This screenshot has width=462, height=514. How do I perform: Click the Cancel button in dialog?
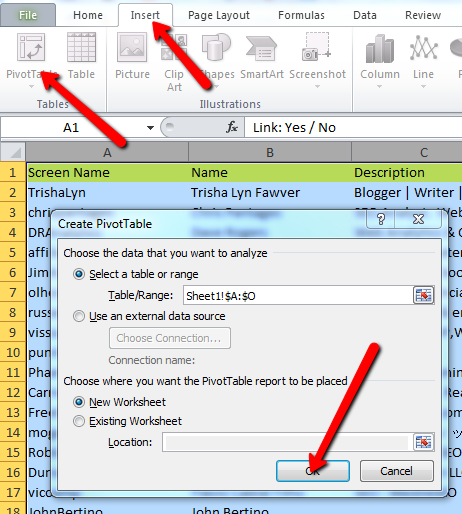397,471
